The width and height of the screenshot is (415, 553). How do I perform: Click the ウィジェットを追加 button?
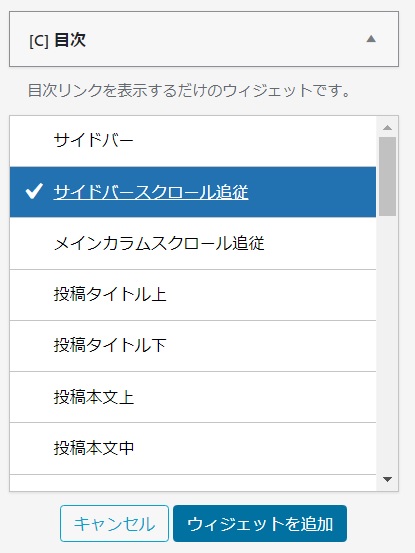[260, 523]
